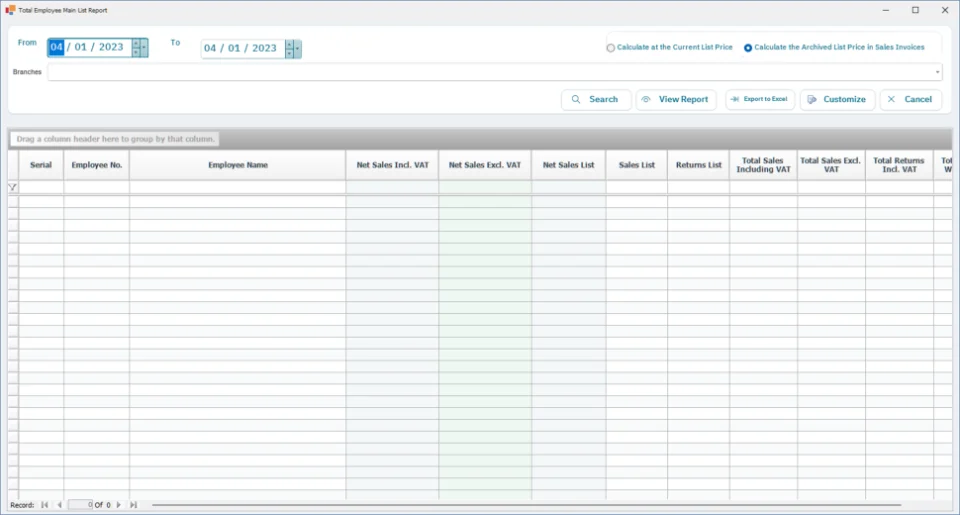This screenshot has height=515, width=960.
Task: Sort by Sales List column header
Action: pos(637,165)
